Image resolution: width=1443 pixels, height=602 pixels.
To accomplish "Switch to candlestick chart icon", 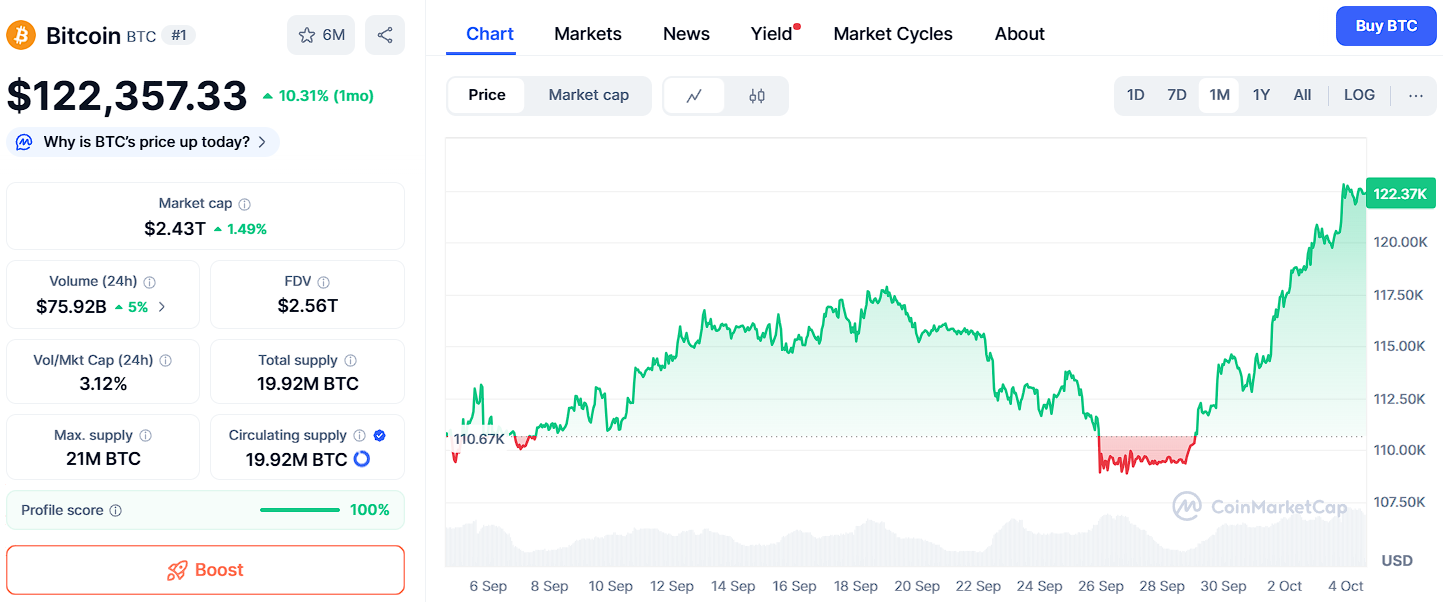I will tap(757, 96).
